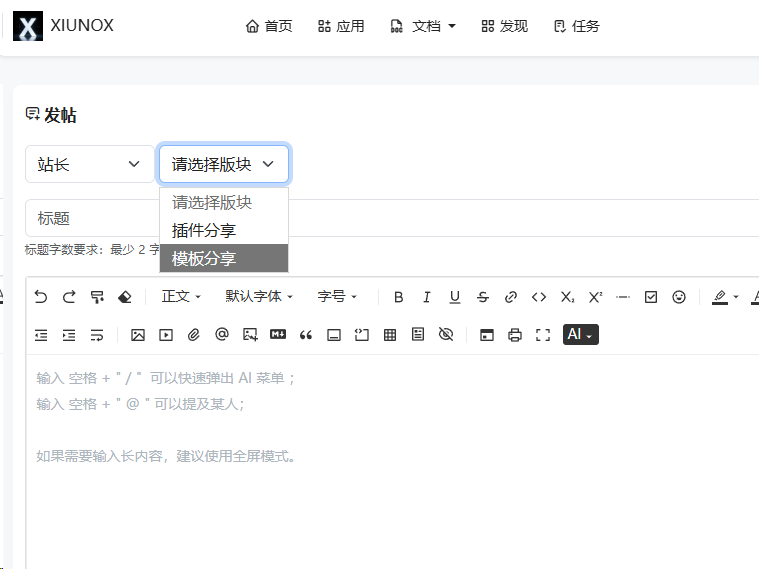
Task: Insert a video into the post
Action: click(166, 335)
